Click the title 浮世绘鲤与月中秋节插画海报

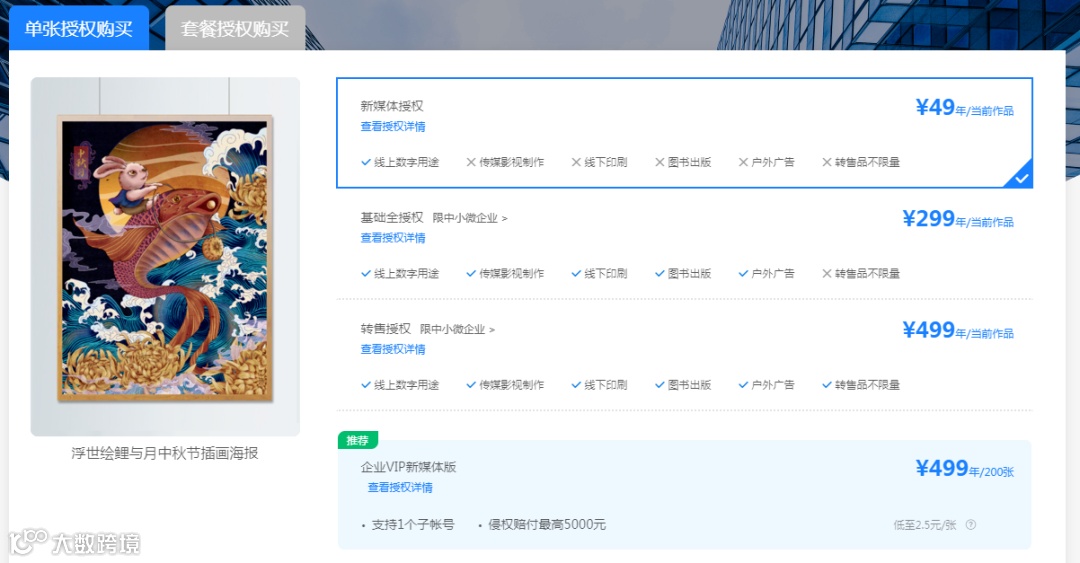tap(165, 453)
